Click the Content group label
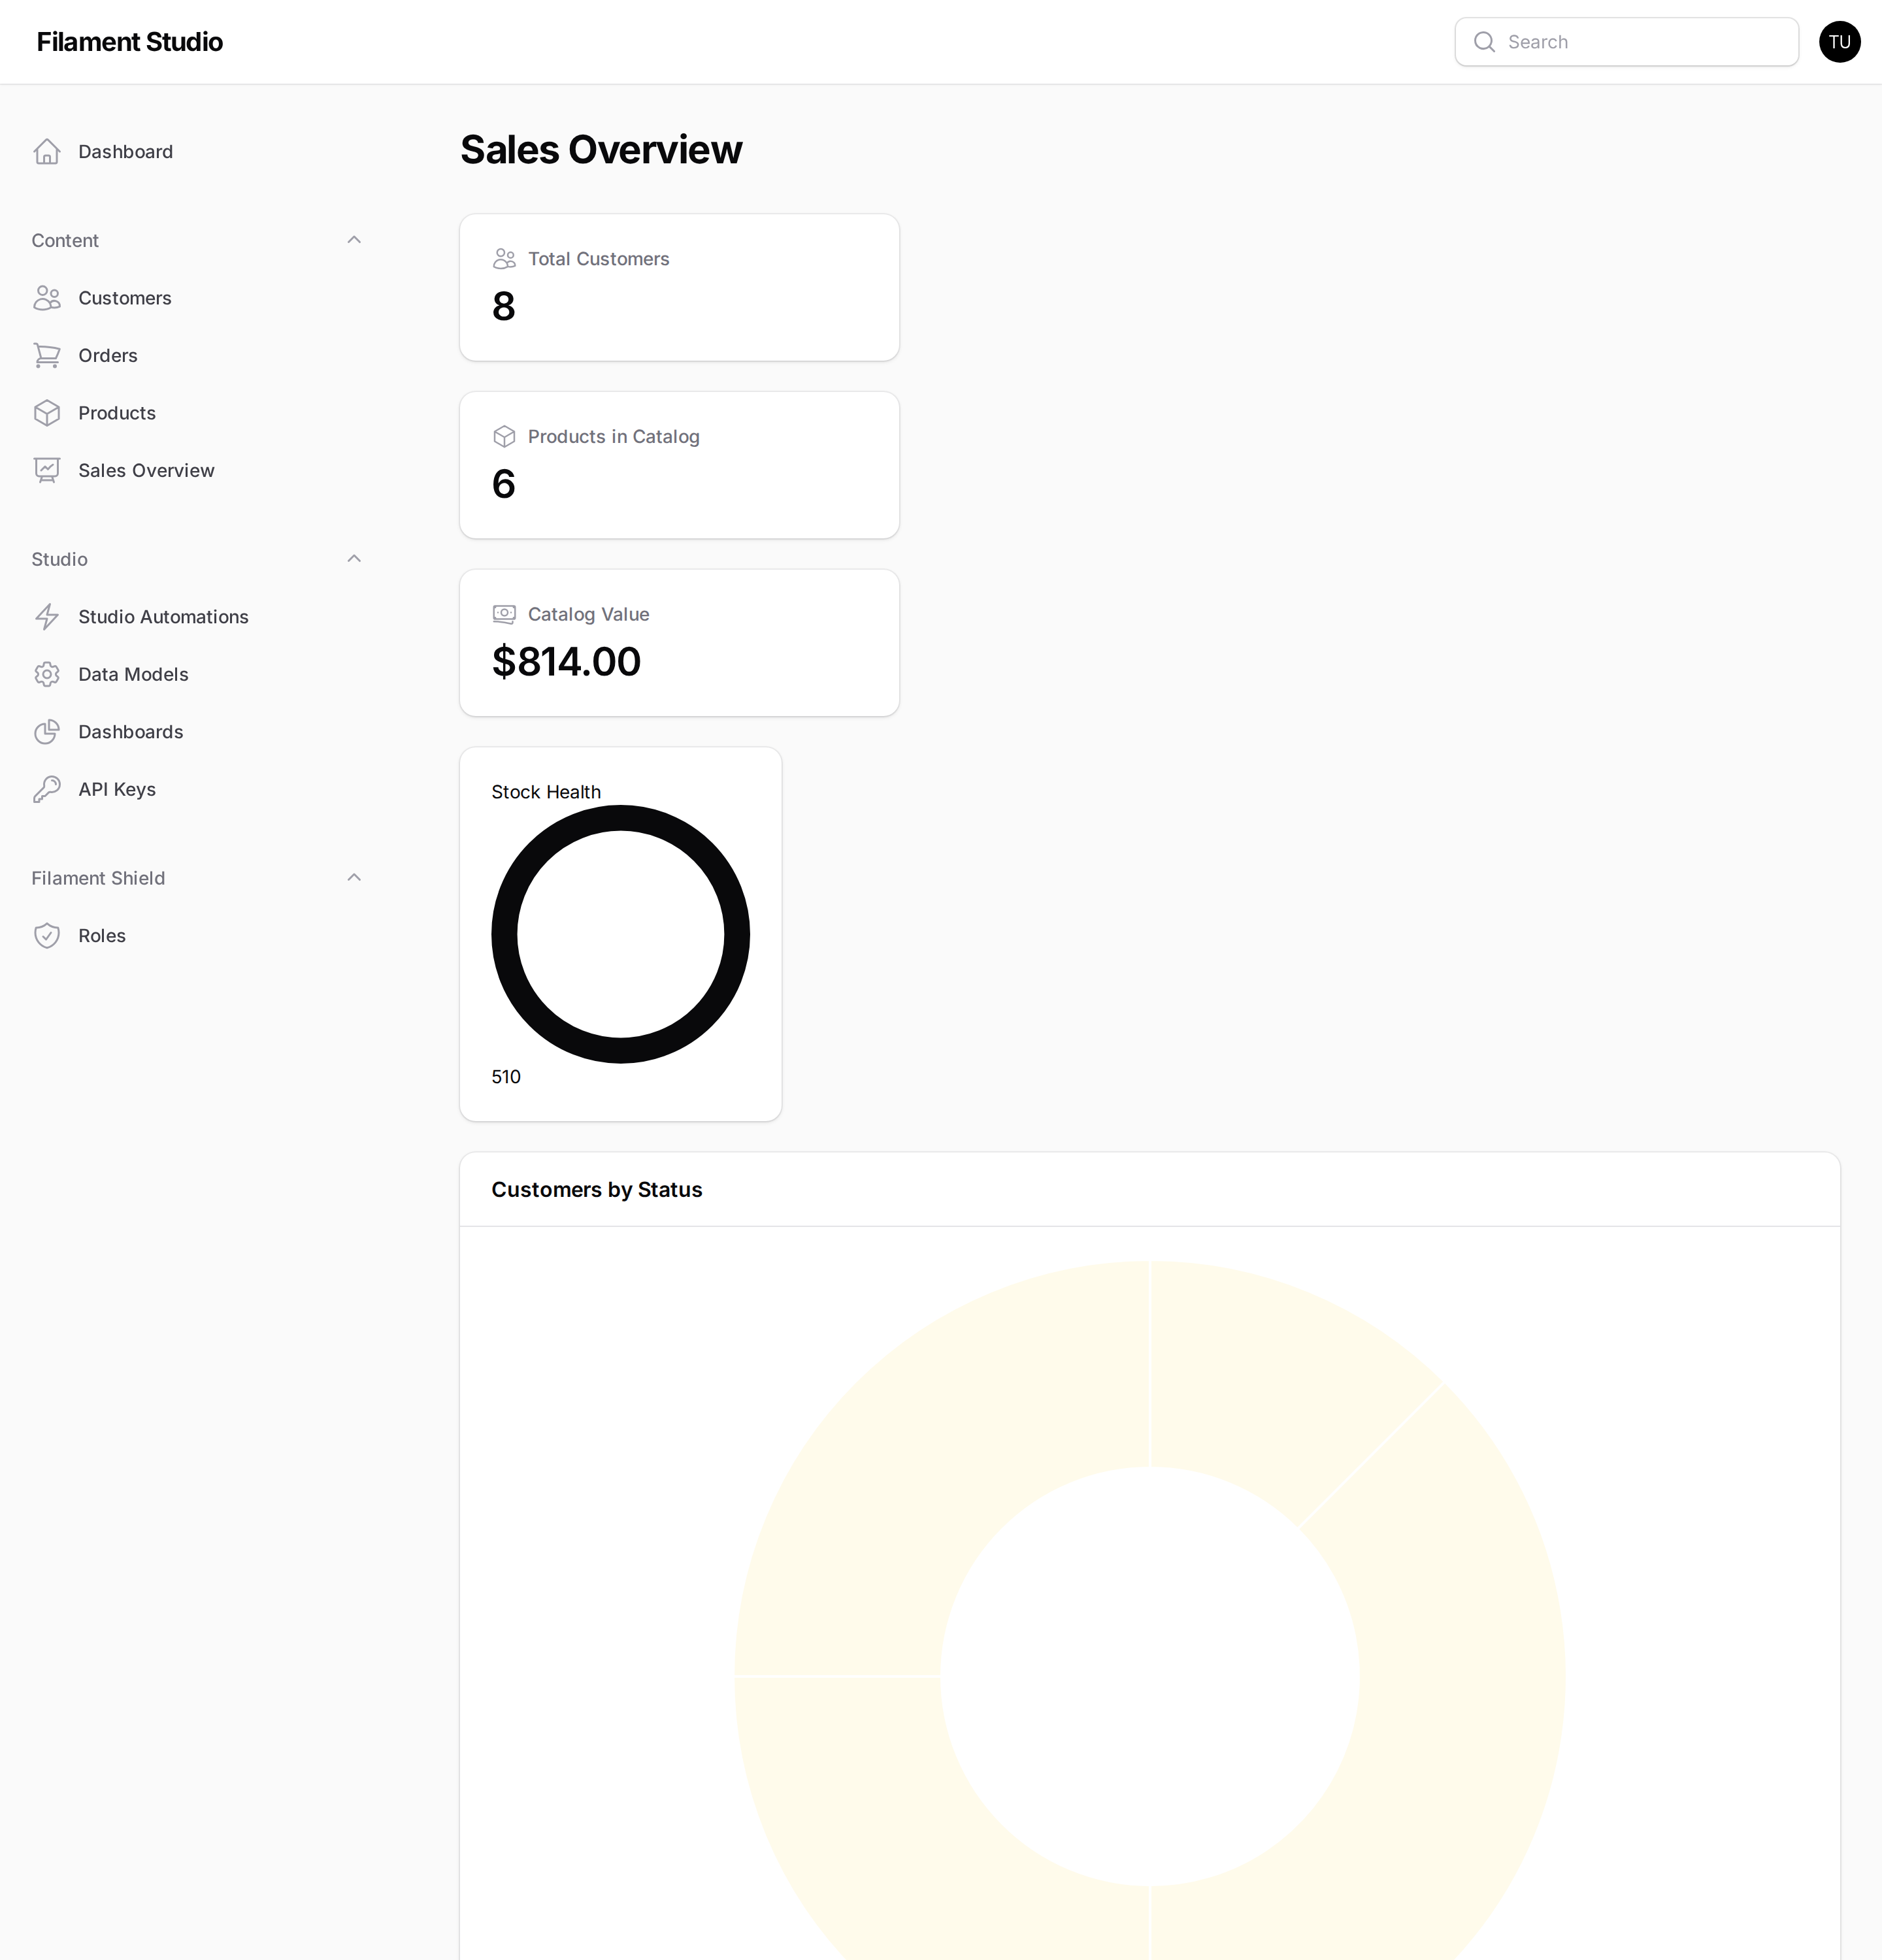This screenshot has height=1960, width=1882. 65,241
